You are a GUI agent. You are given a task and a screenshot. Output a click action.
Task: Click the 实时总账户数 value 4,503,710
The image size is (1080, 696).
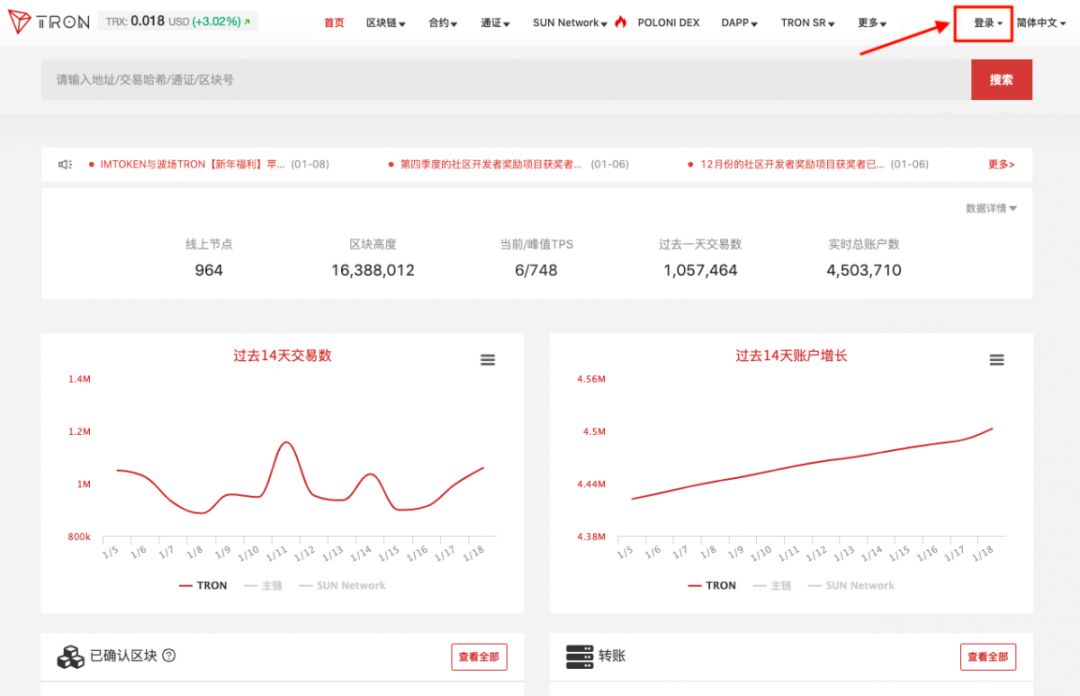tap(864, 270)
